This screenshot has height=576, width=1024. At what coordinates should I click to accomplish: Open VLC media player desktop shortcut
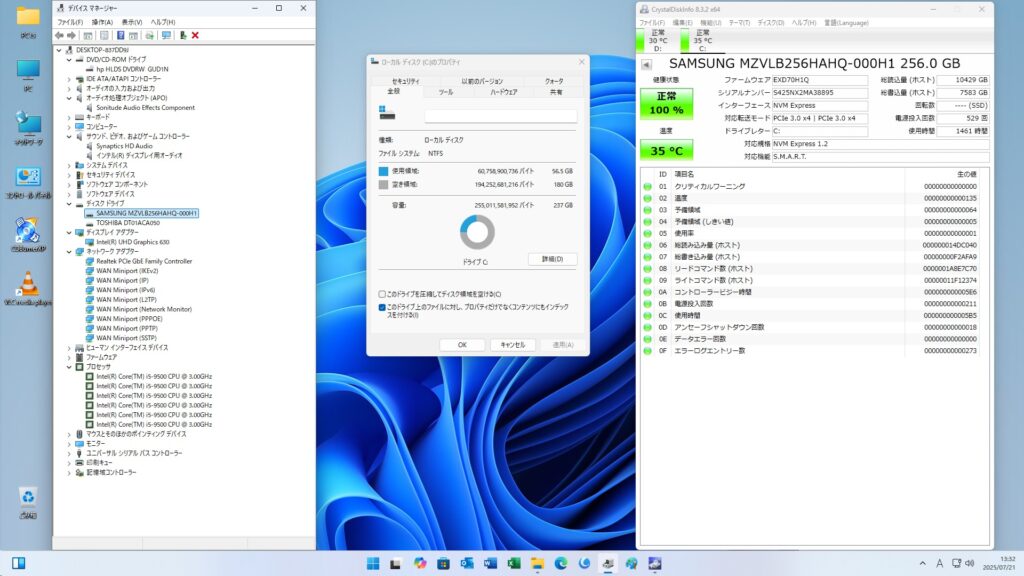(28, 286)
